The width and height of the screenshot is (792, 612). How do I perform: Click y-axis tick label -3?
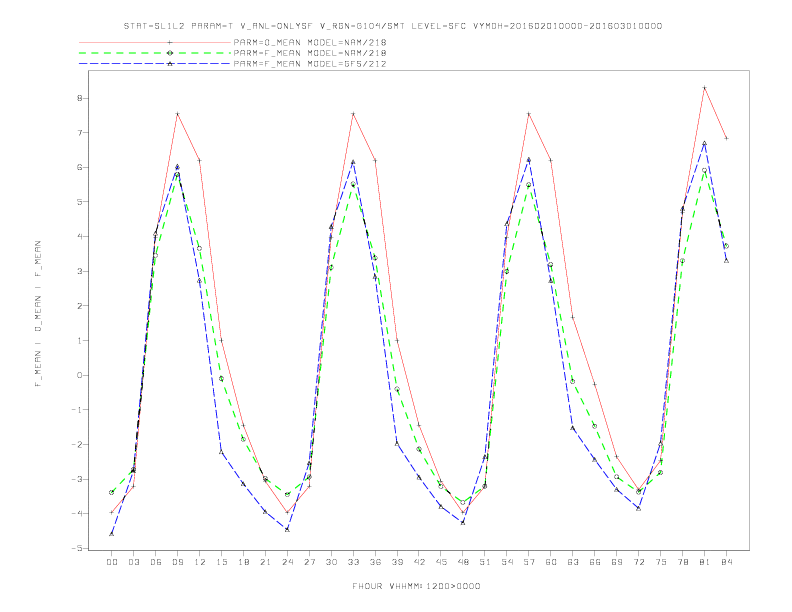[x=76, y=479]
